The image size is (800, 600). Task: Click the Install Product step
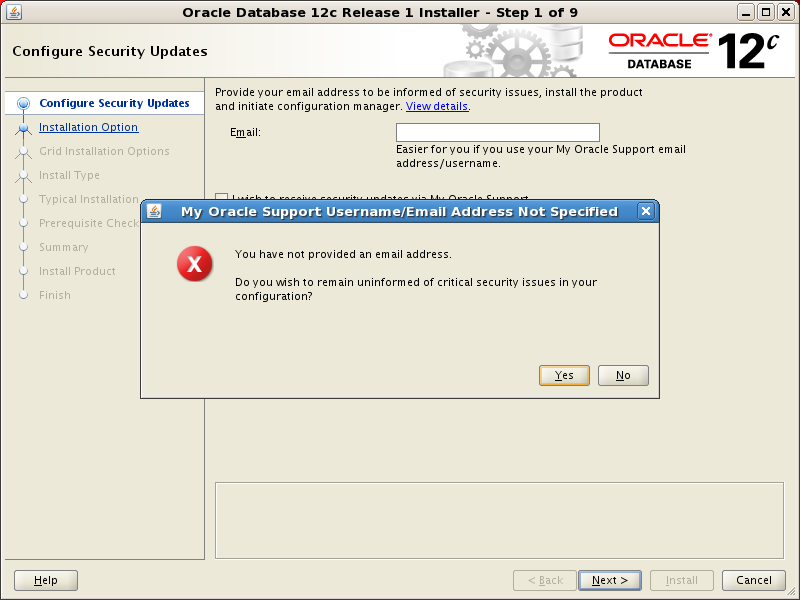[x=77, y=271]
